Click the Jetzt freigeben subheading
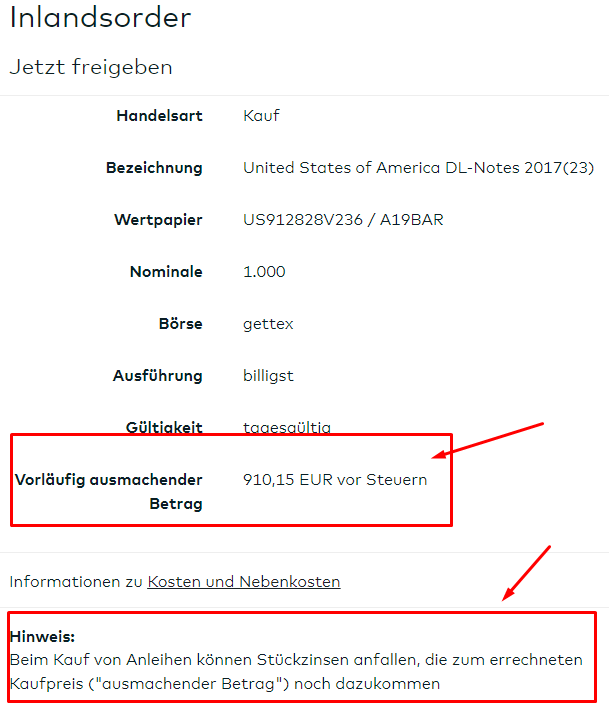This screenshot has width=609, height=710. pyautogui.click(x=91, y=67)
